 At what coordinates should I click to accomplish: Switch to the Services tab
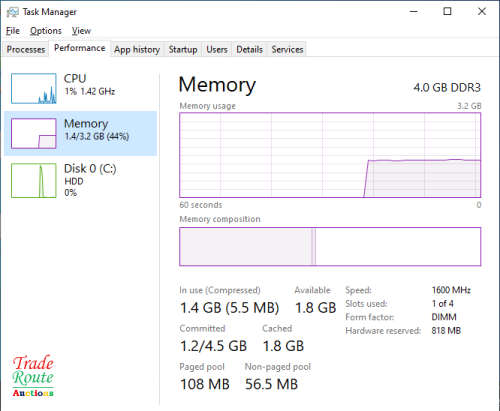pos(287,49)
